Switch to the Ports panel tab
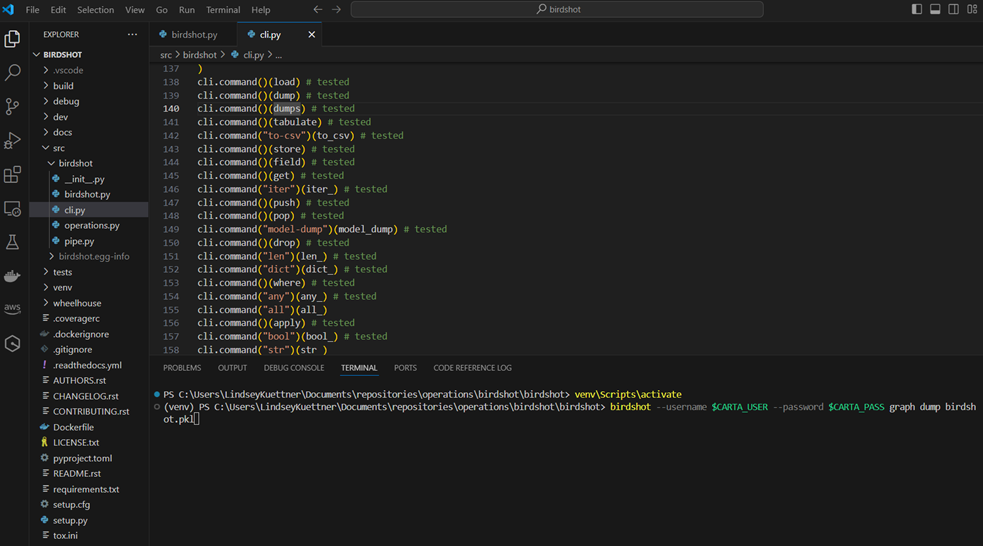 tap(405, 368)
